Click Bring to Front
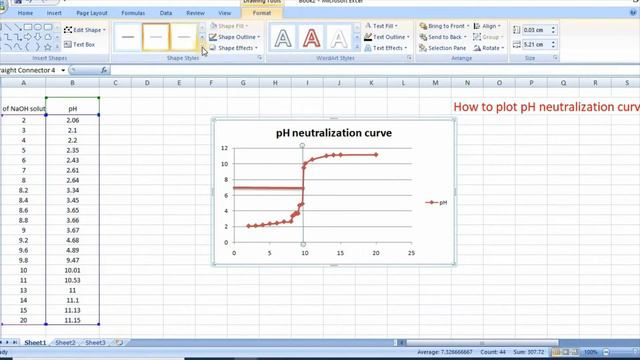Viewport: 640px width, 360px height. point(444,26)
